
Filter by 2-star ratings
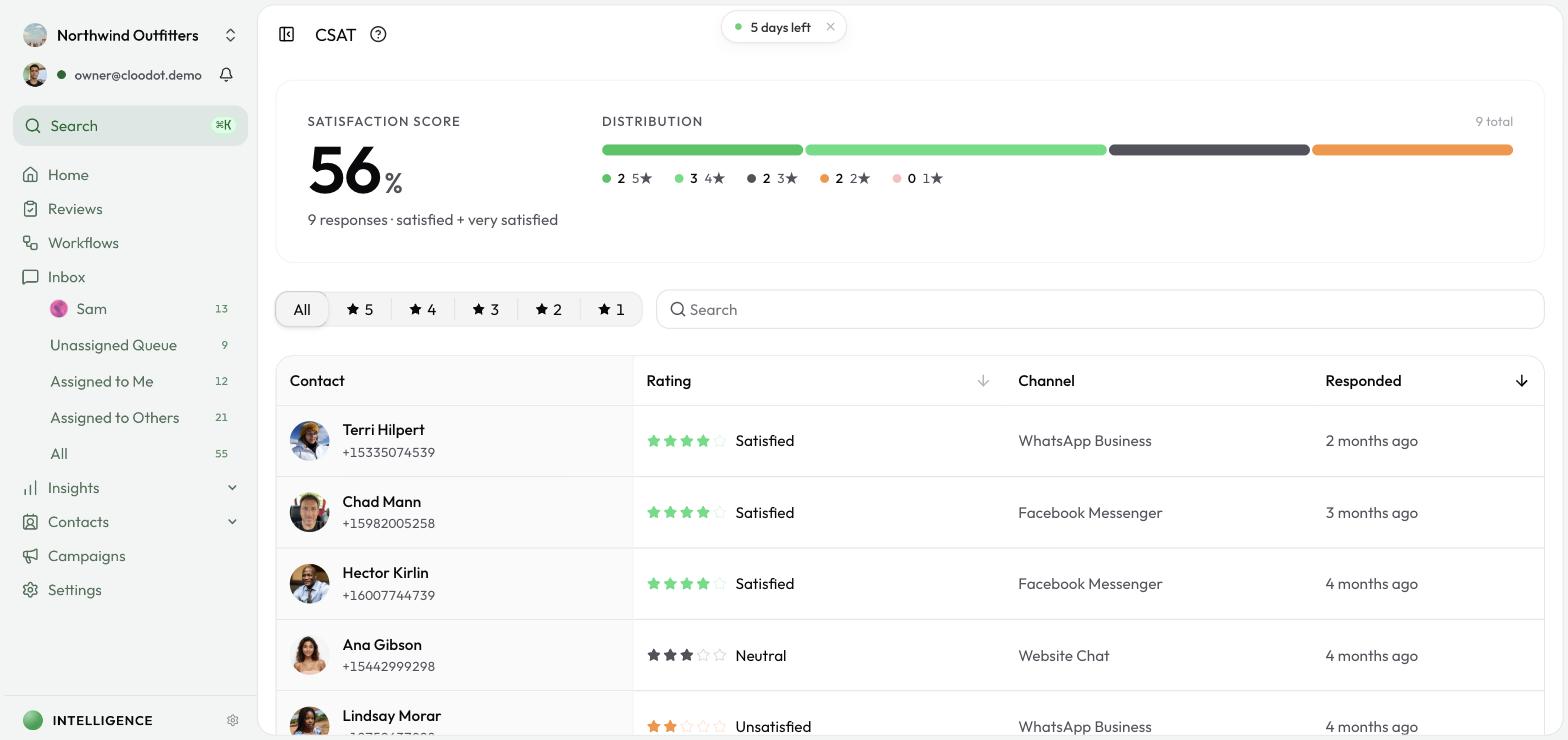point(549,309)
